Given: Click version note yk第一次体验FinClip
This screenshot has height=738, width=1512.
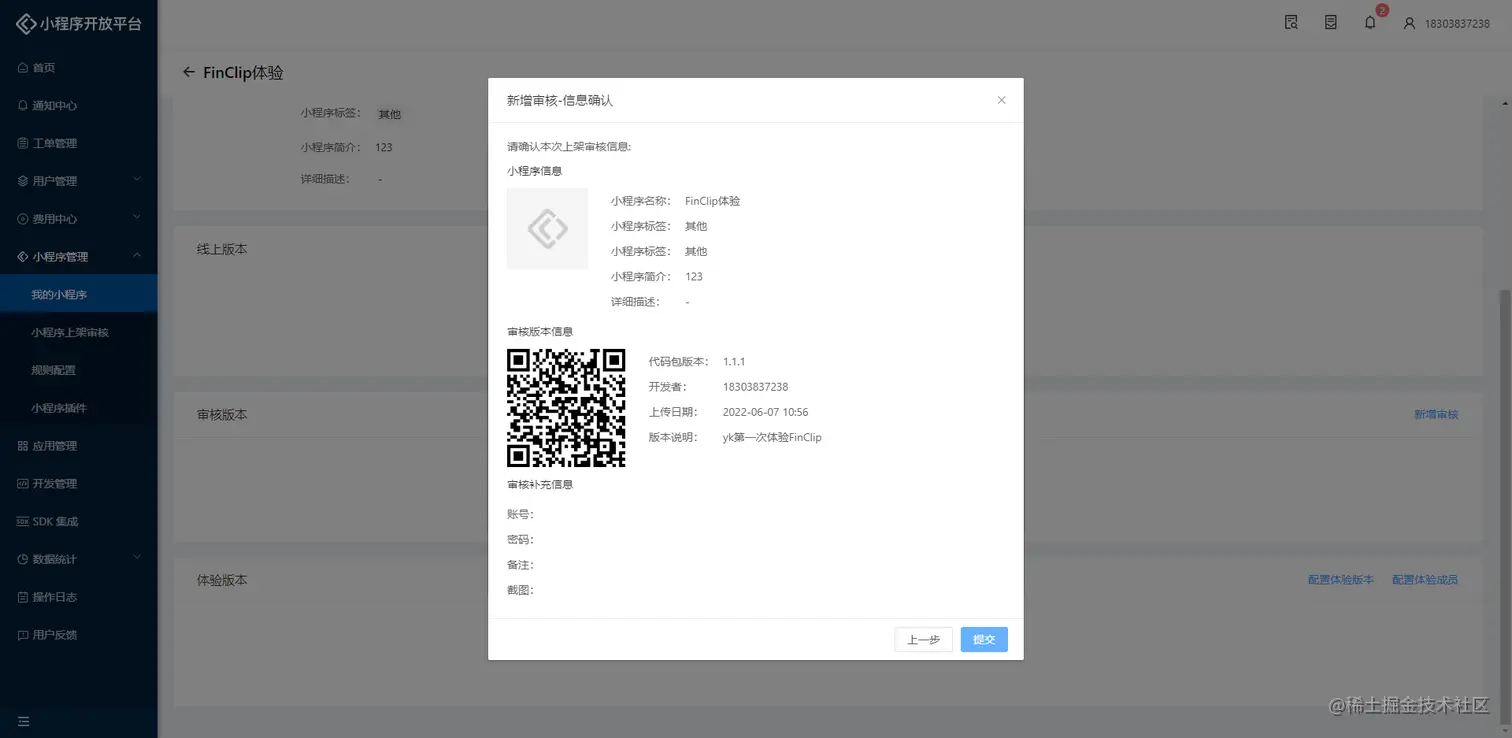Looking at the screenshot, I should click(x=772, y=438).
